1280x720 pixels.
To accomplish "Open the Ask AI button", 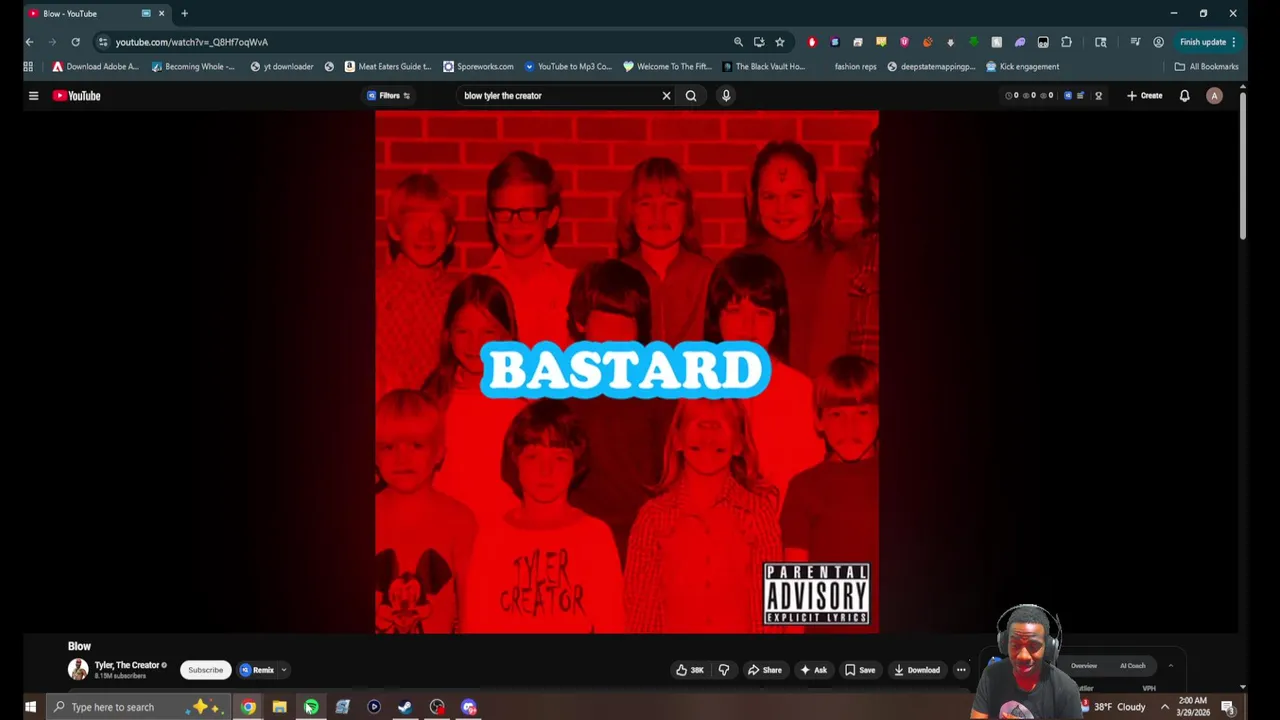I will tap(814, 670).
